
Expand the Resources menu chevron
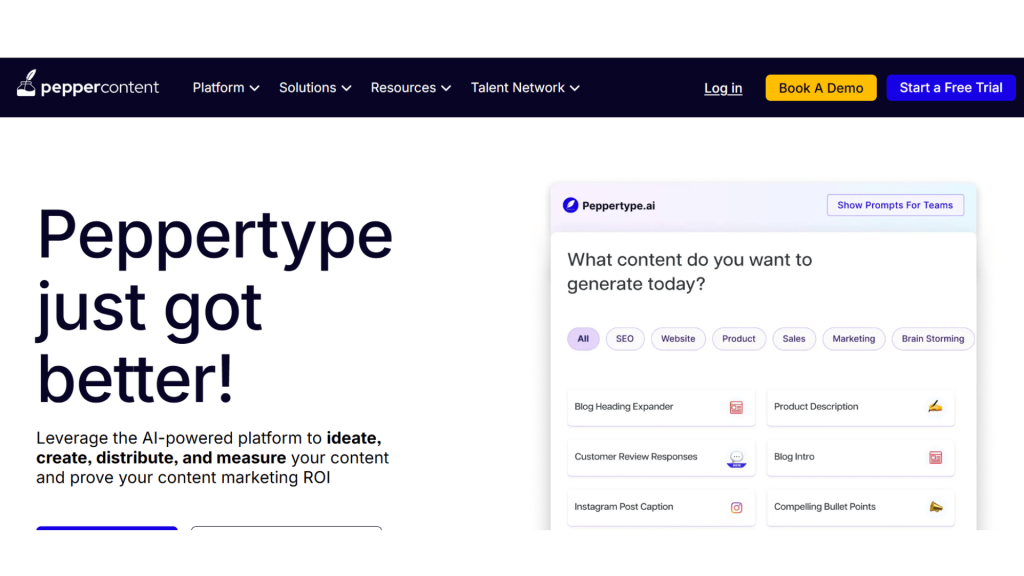coord(446,88)
